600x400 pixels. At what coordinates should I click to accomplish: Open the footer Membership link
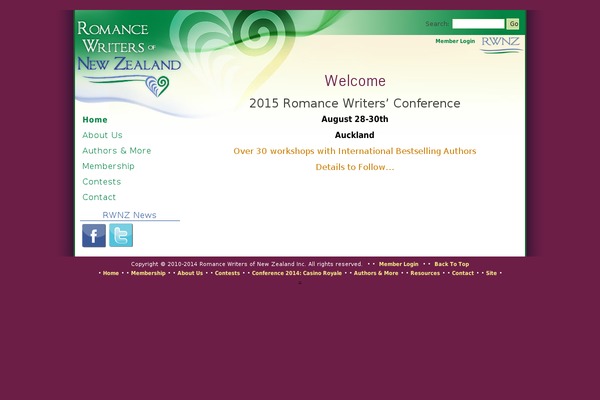tap(148, 273)
